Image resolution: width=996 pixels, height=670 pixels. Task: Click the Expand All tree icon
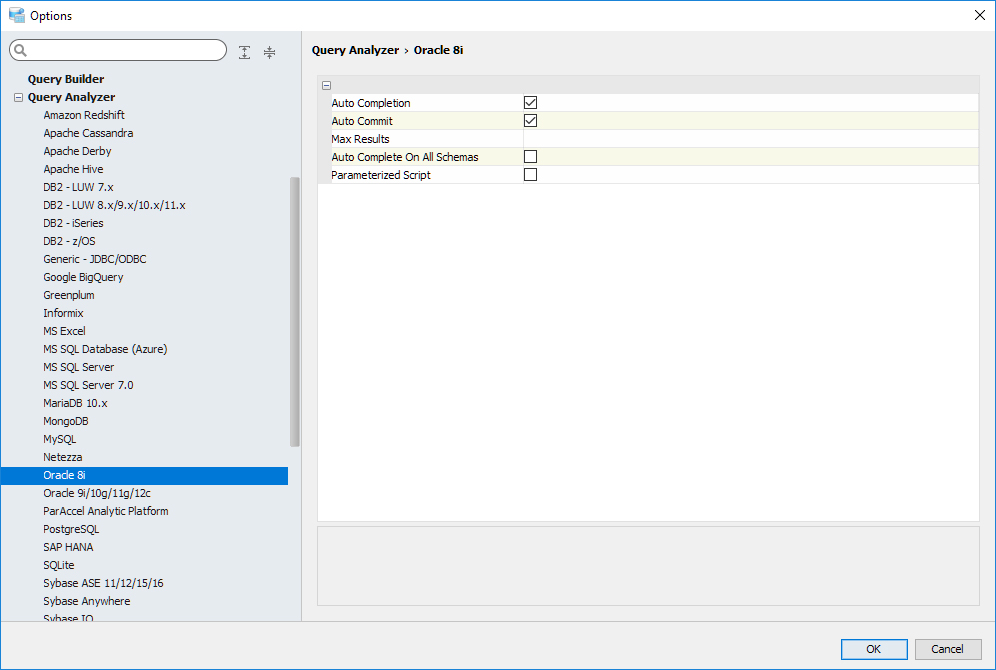[245, 52]
